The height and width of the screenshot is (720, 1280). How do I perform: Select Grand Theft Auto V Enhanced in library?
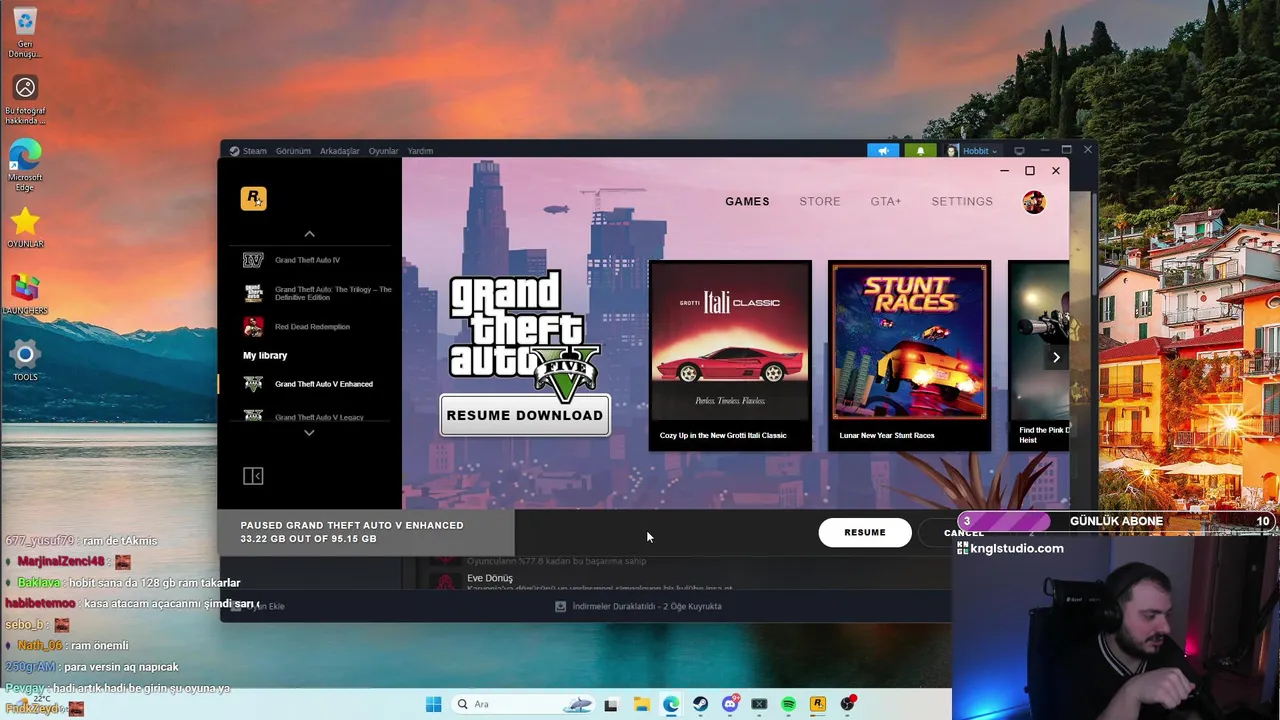pyautogui.click(x=310, y=384)
